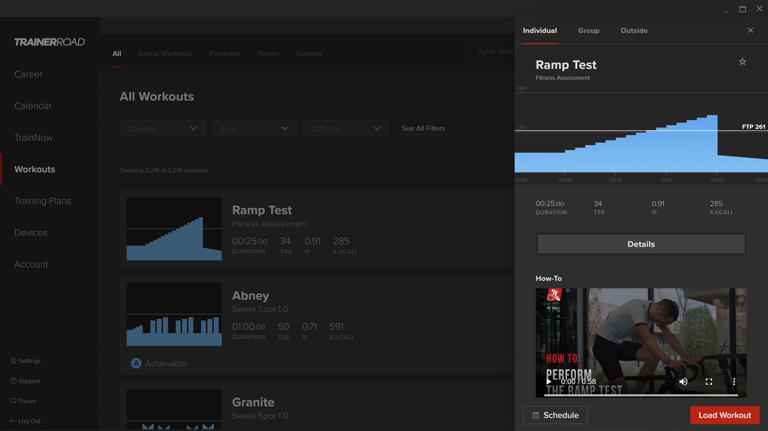Click the workout search field

[x=492, y=51]
